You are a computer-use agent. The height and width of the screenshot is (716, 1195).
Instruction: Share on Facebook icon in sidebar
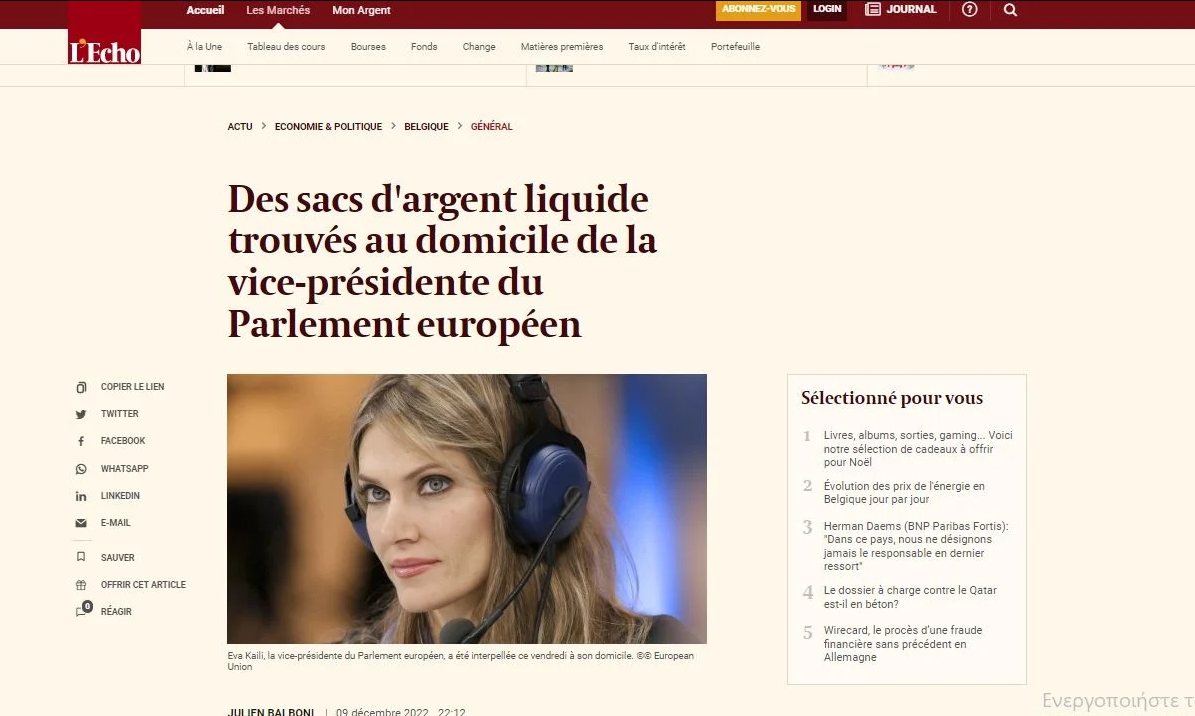81,441
